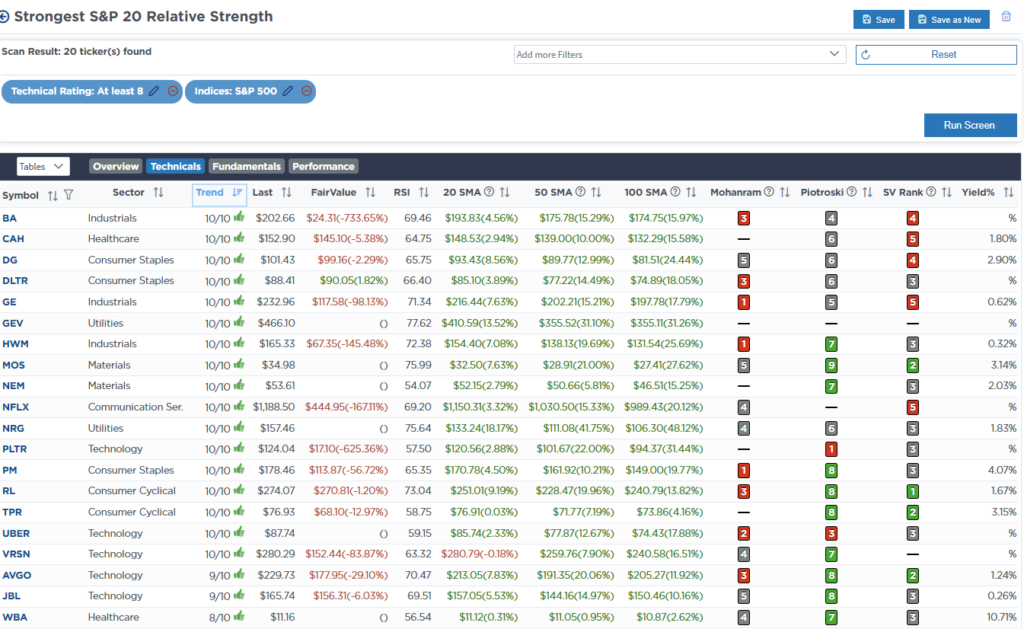Open the NFLX ticker link
This screenshot has width=1024, height=629.
[17, 407]
